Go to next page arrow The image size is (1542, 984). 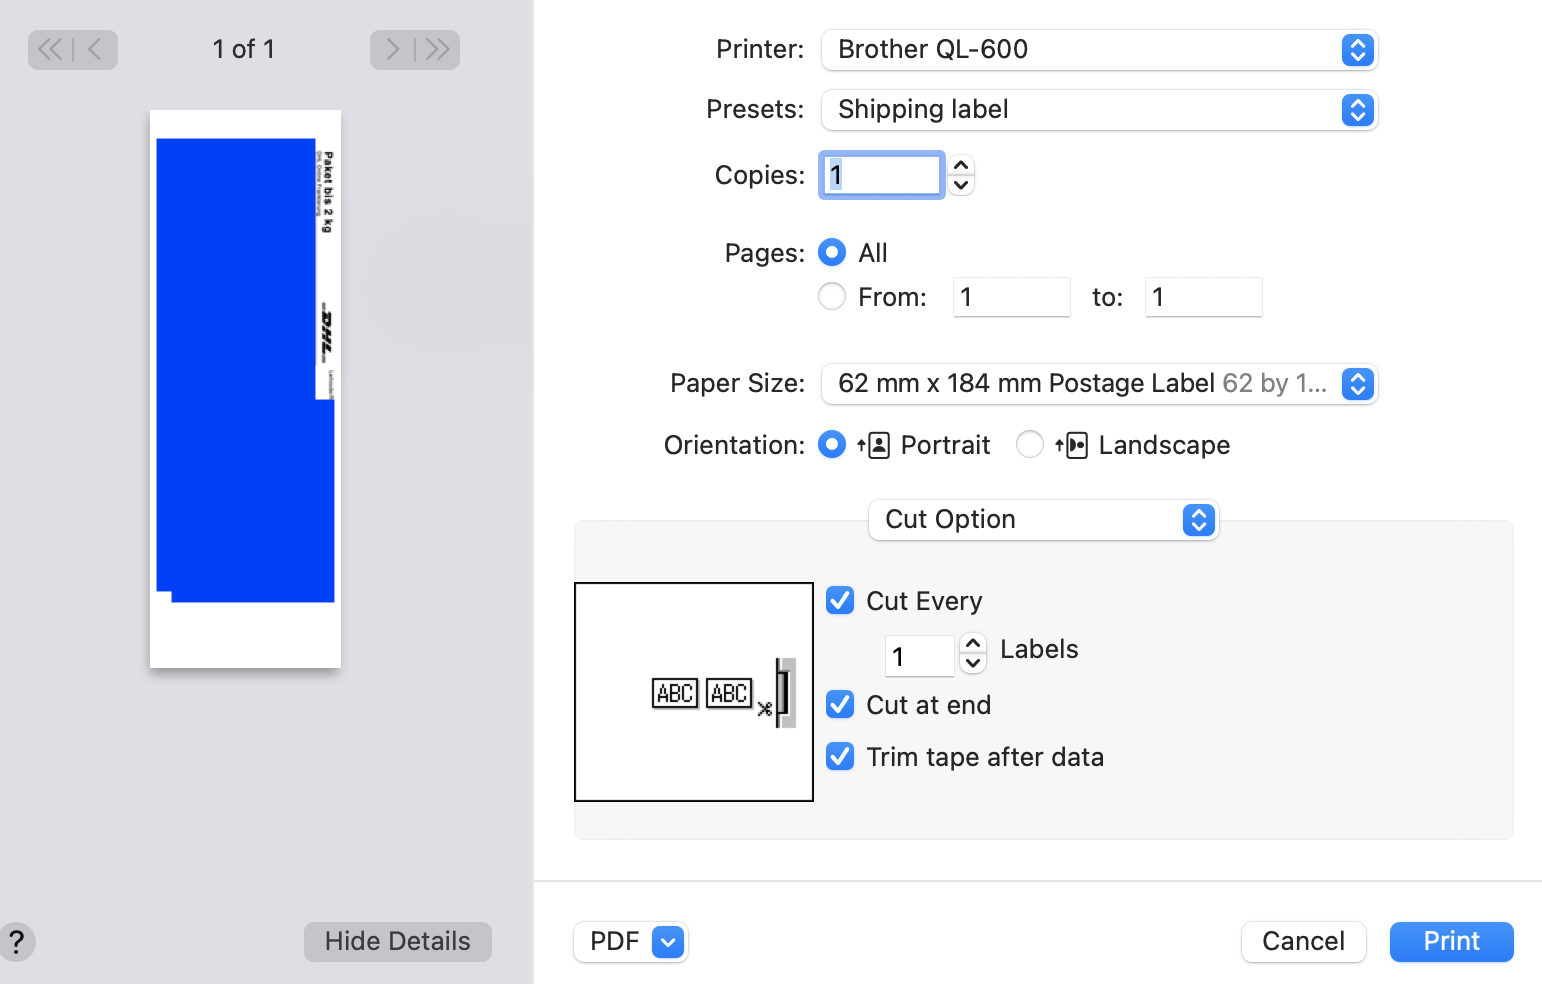pyautogui.click(x=392, y=49)
